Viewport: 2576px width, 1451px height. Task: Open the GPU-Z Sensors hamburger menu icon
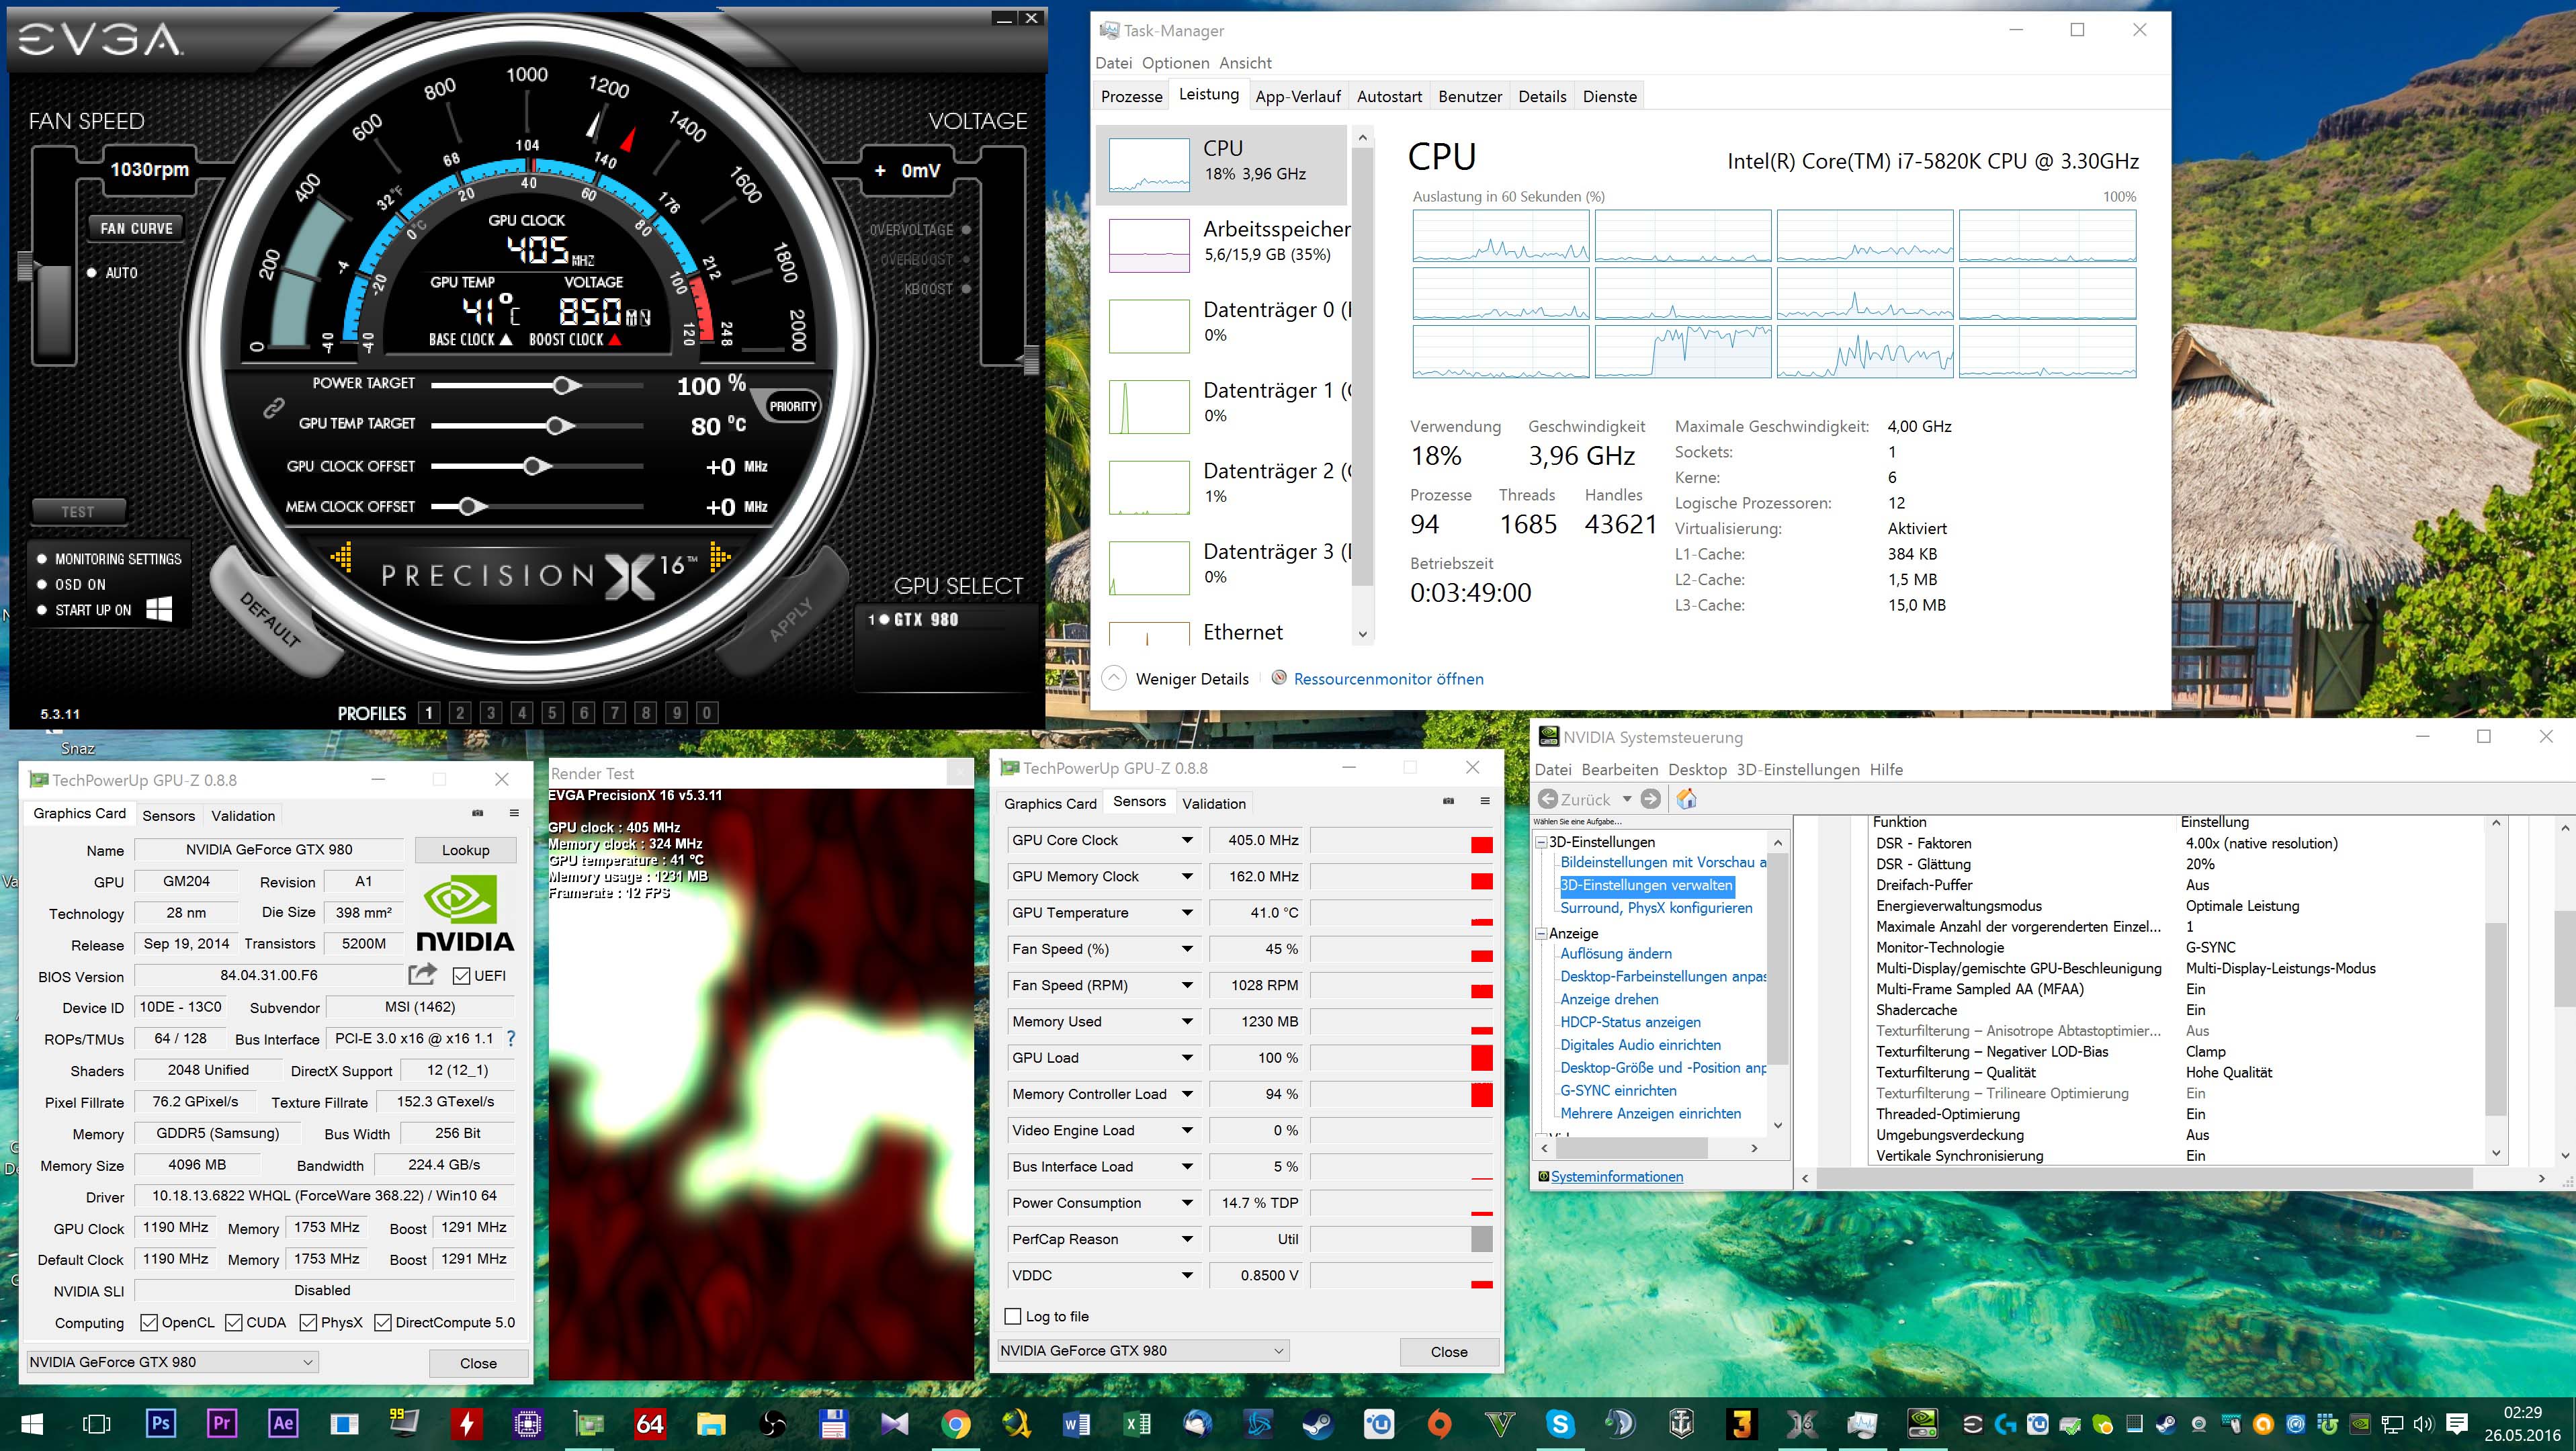1485,801
